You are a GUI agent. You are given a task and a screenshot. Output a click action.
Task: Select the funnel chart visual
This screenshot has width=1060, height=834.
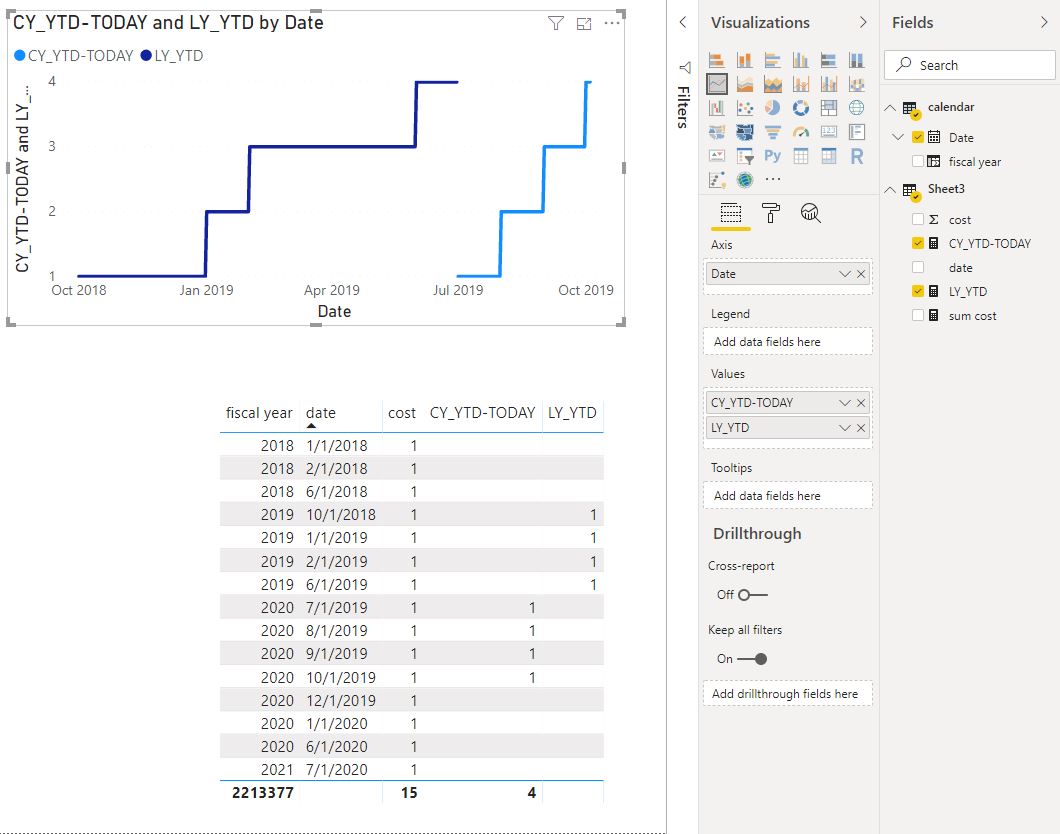(x=773, y=132)
